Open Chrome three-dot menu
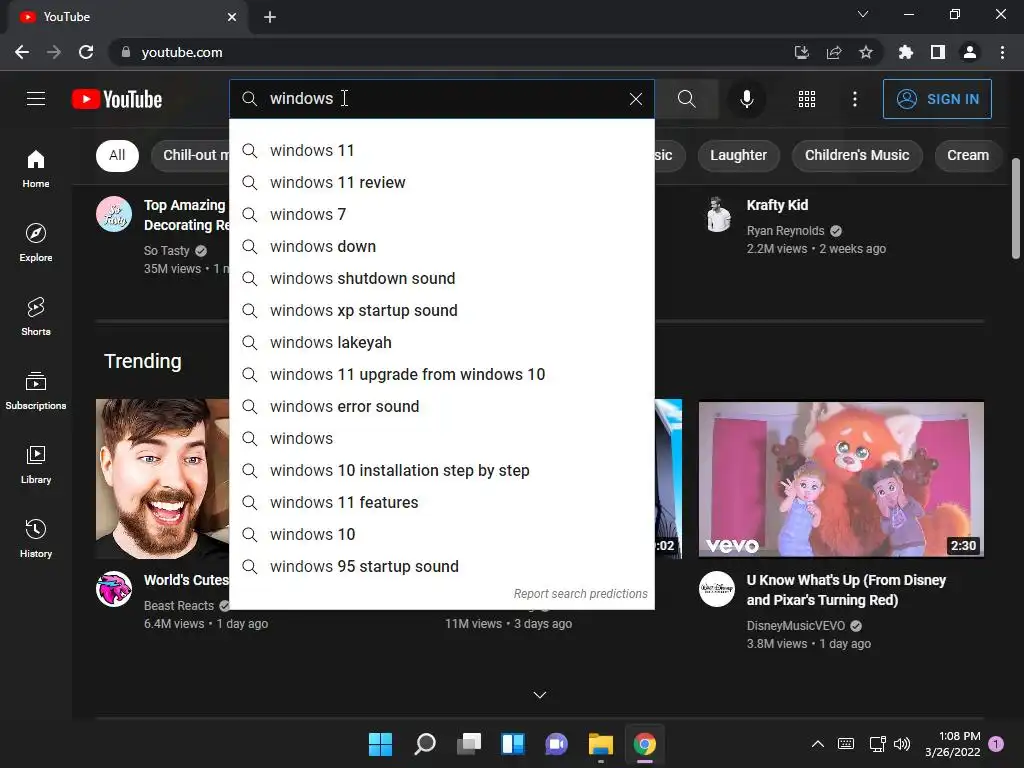Viewport: 1024px width, 768px height. tap(1002, 52)
